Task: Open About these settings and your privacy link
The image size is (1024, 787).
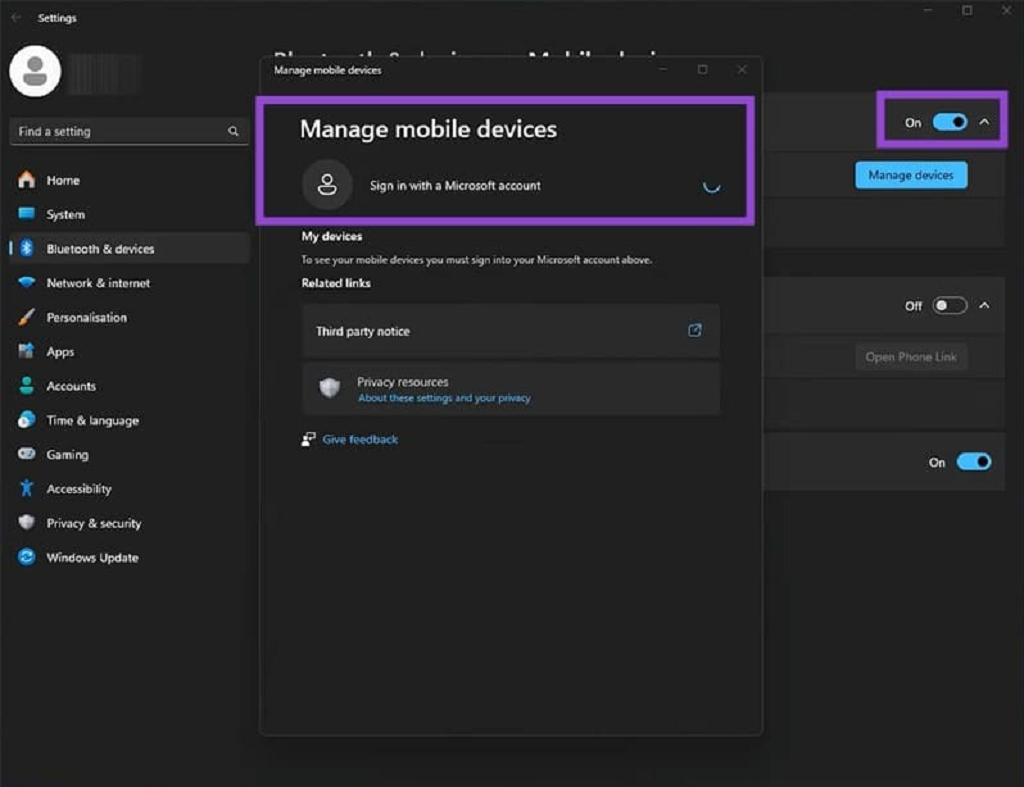Action: [x=444, y=398]
